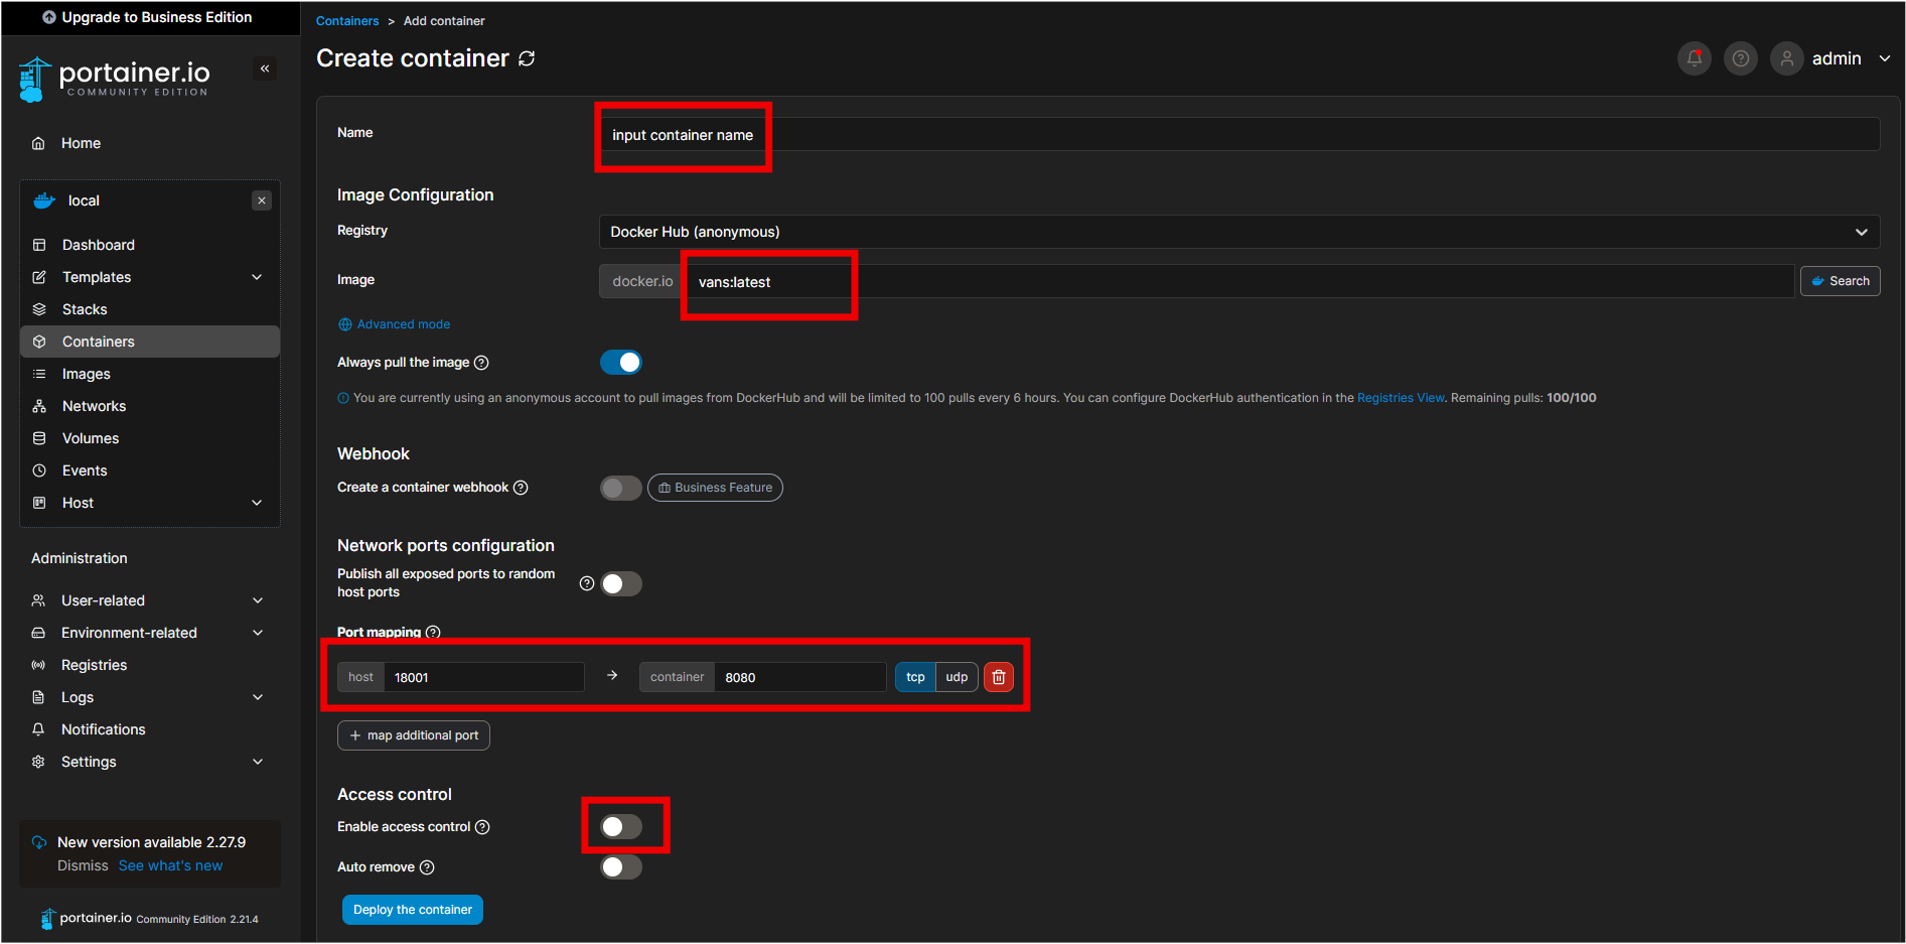Click the red delete port mapping icon

pos(998,677)
